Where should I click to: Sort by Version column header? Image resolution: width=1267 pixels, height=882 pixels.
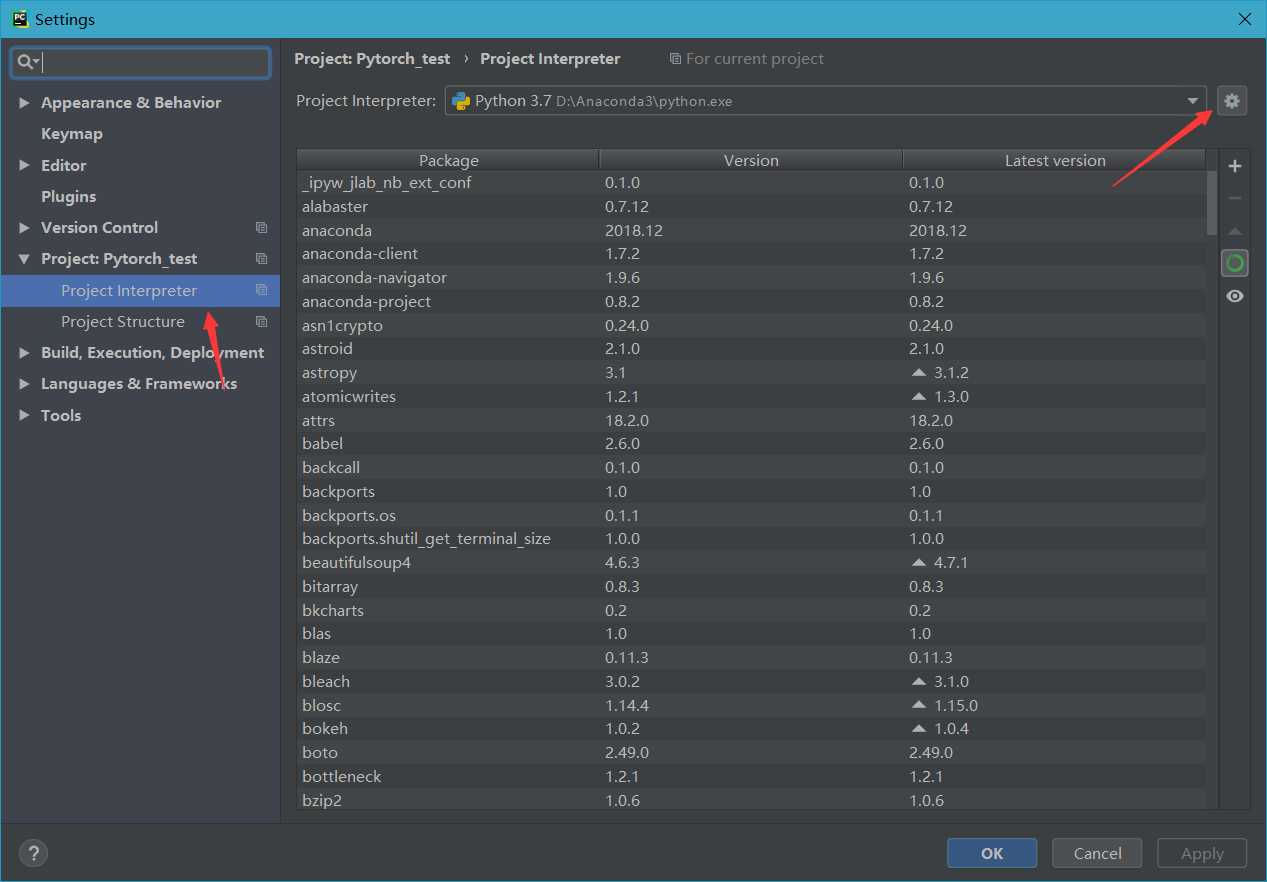click(x=751, y=160)
